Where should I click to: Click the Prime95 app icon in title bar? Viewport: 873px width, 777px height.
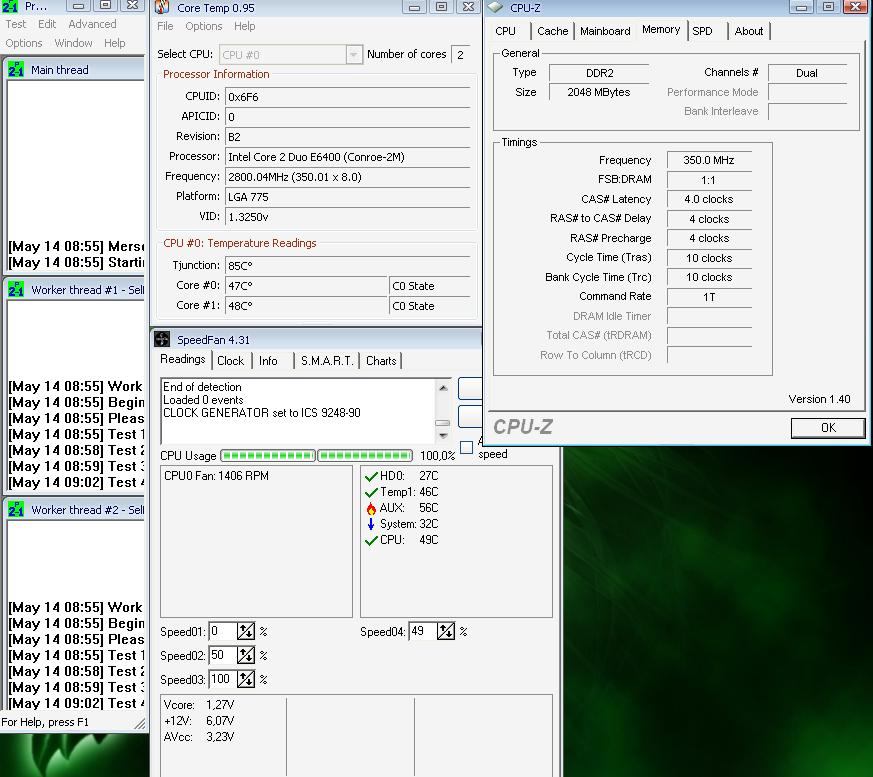pos(10,7)
